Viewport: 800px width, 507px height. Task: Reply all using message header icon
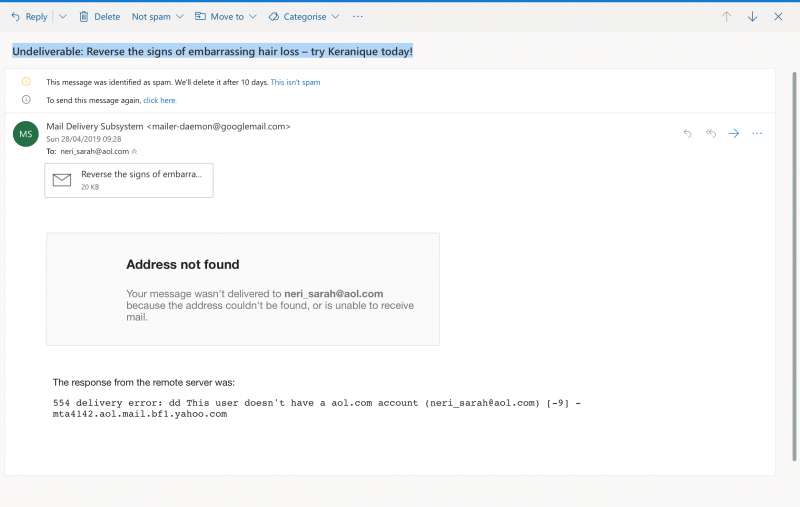(x=711, y=133)
